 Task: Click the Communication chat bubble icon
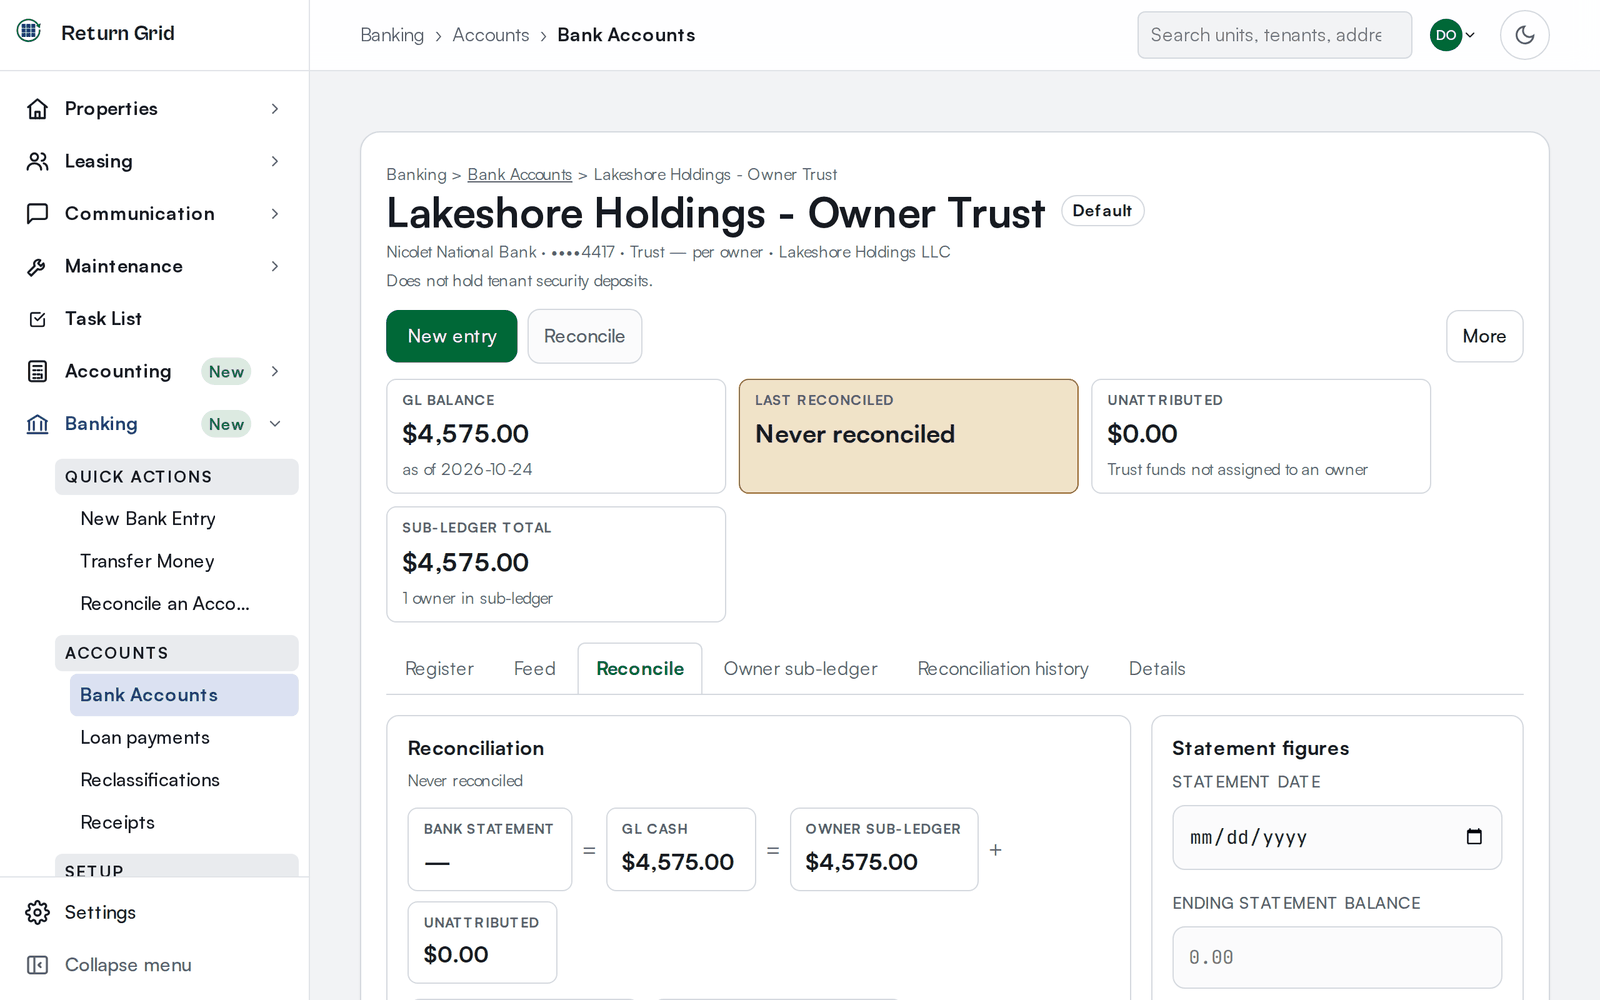[37, 214]
